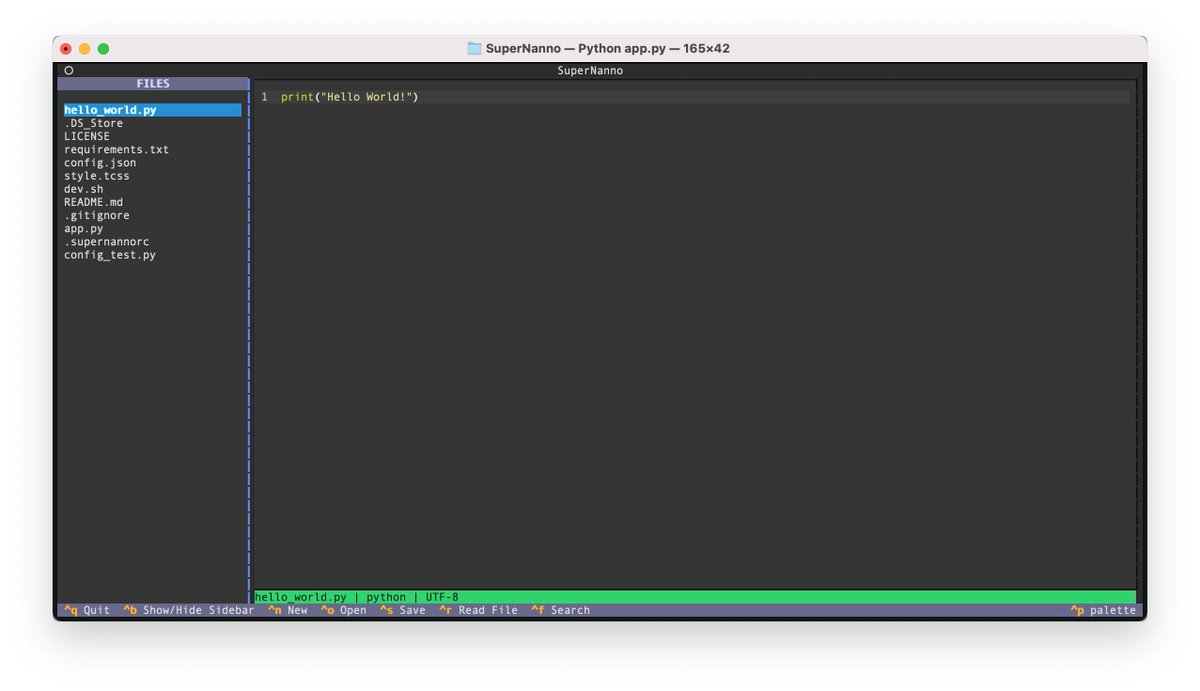Open the LICENSE file
This screenshot has width=1200, height=691.
(x=87, y=136)
